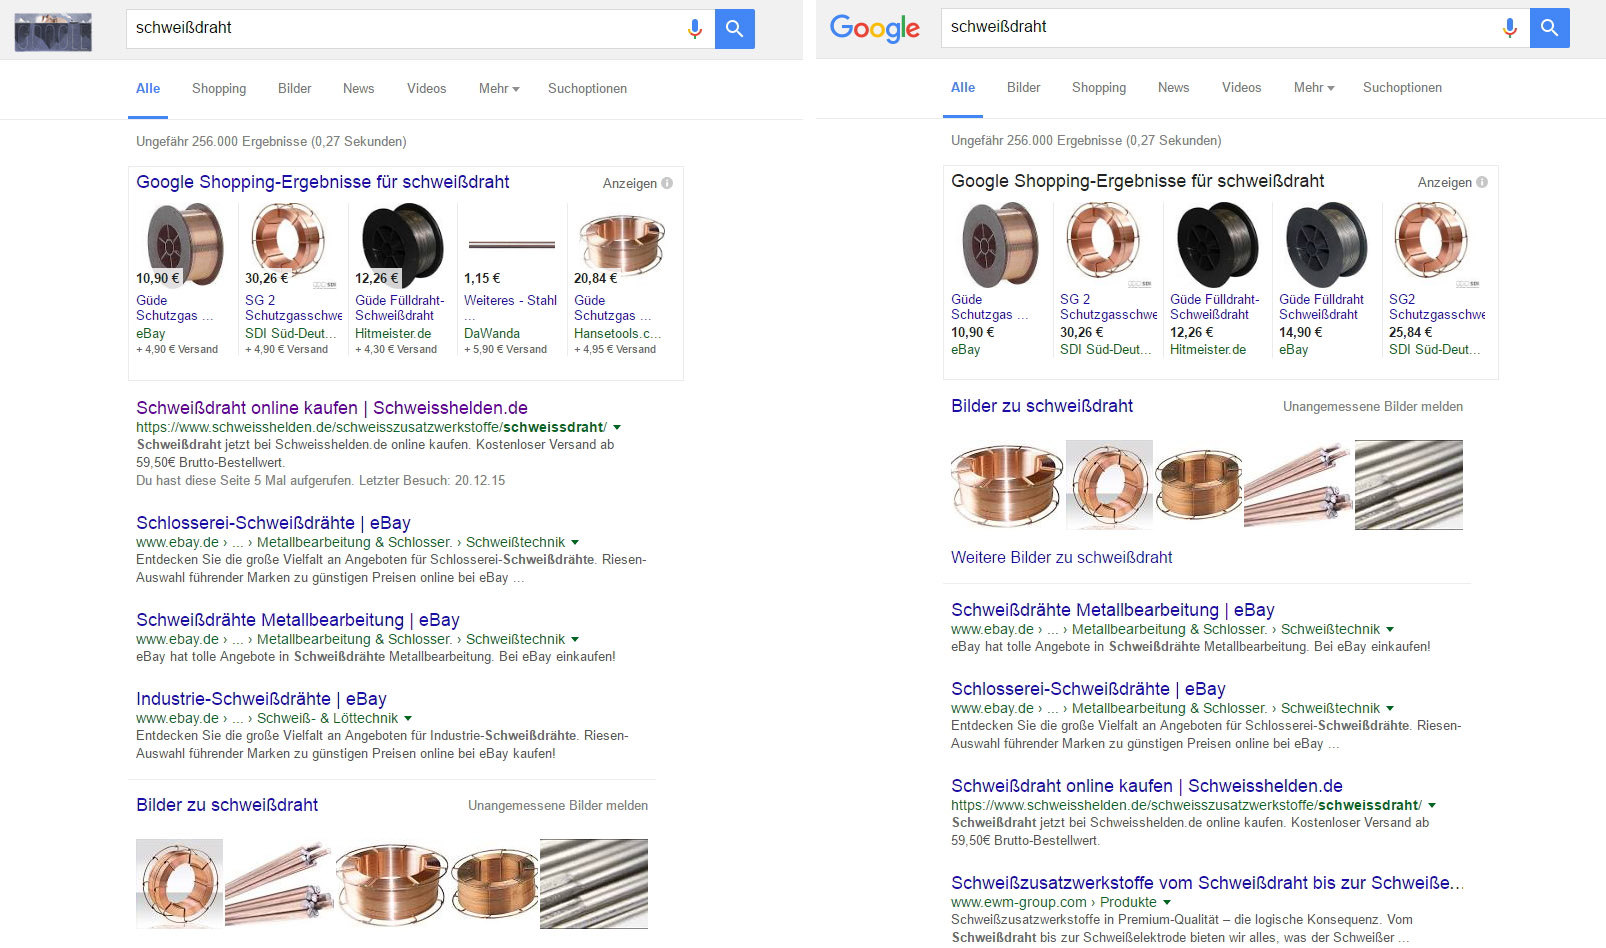Open Güde Fülldraht 14,90 € link in right window
The image size is (1606, 948).
(1321, 307)
